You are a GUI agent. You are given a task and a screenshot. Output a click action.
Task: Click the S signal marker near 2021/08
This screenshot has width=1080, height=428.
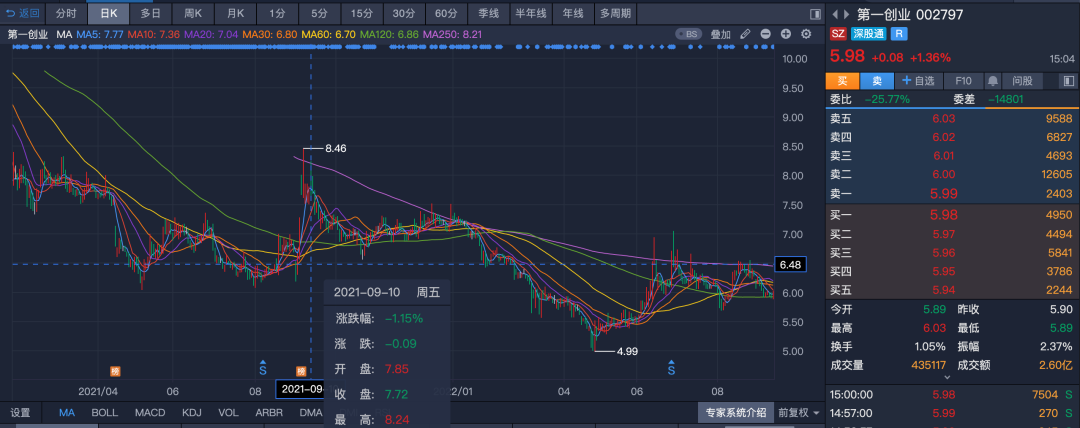coord(262,367)
